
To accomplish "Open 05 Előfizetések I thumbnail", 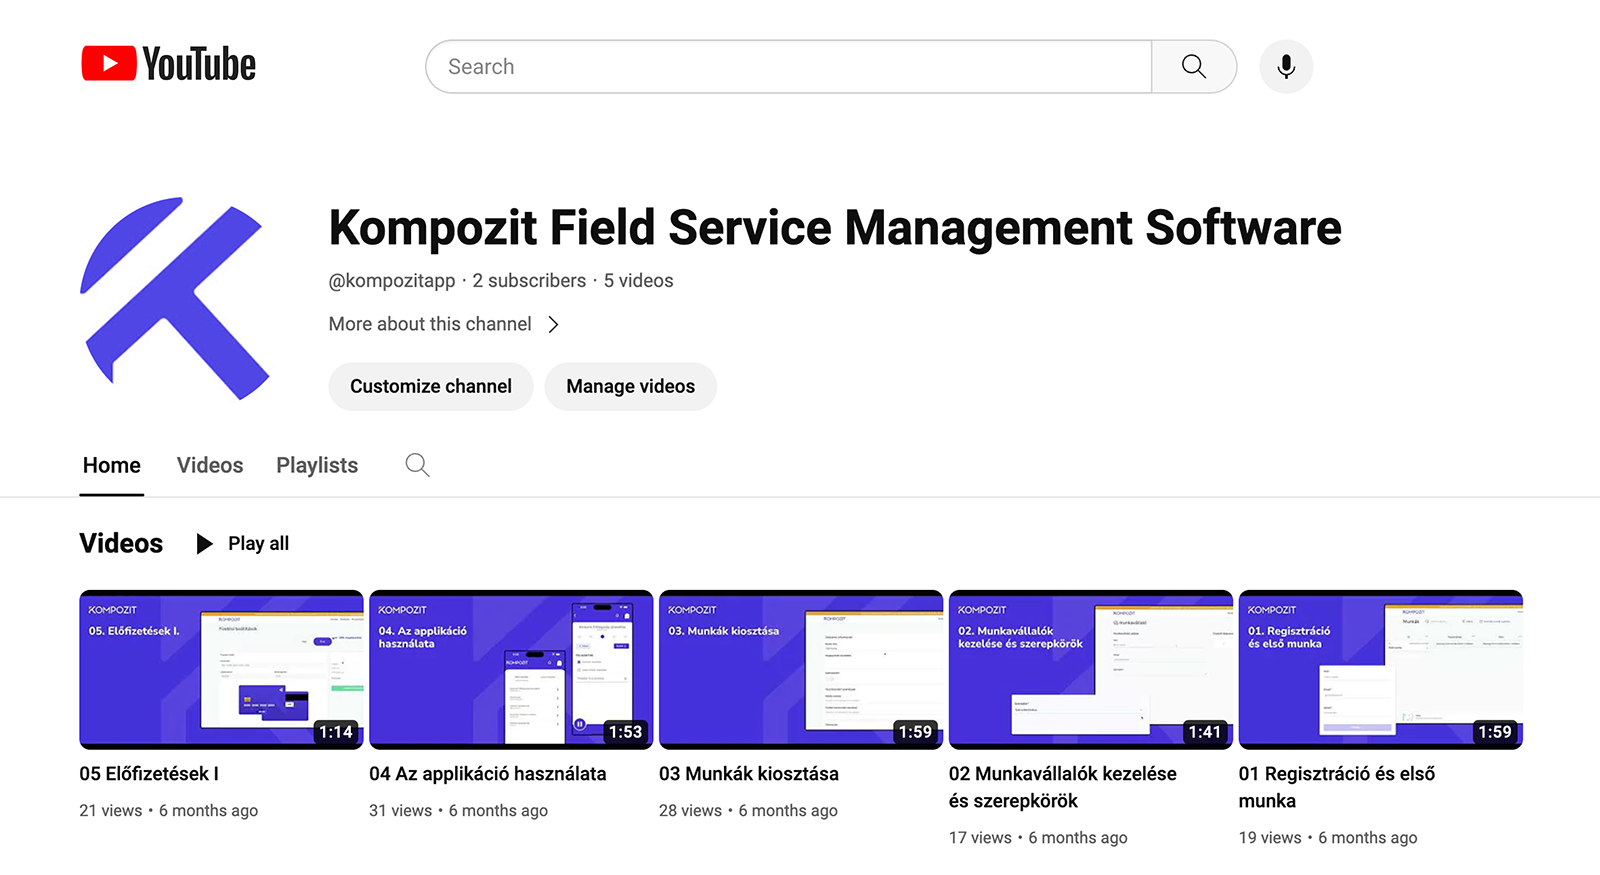I will (221, 669).
